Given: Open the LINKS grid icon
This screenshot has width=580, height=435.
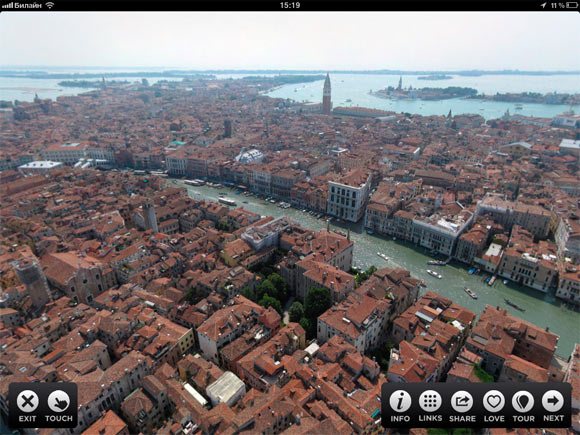Looking at the screenshot, I should (430, 401).
